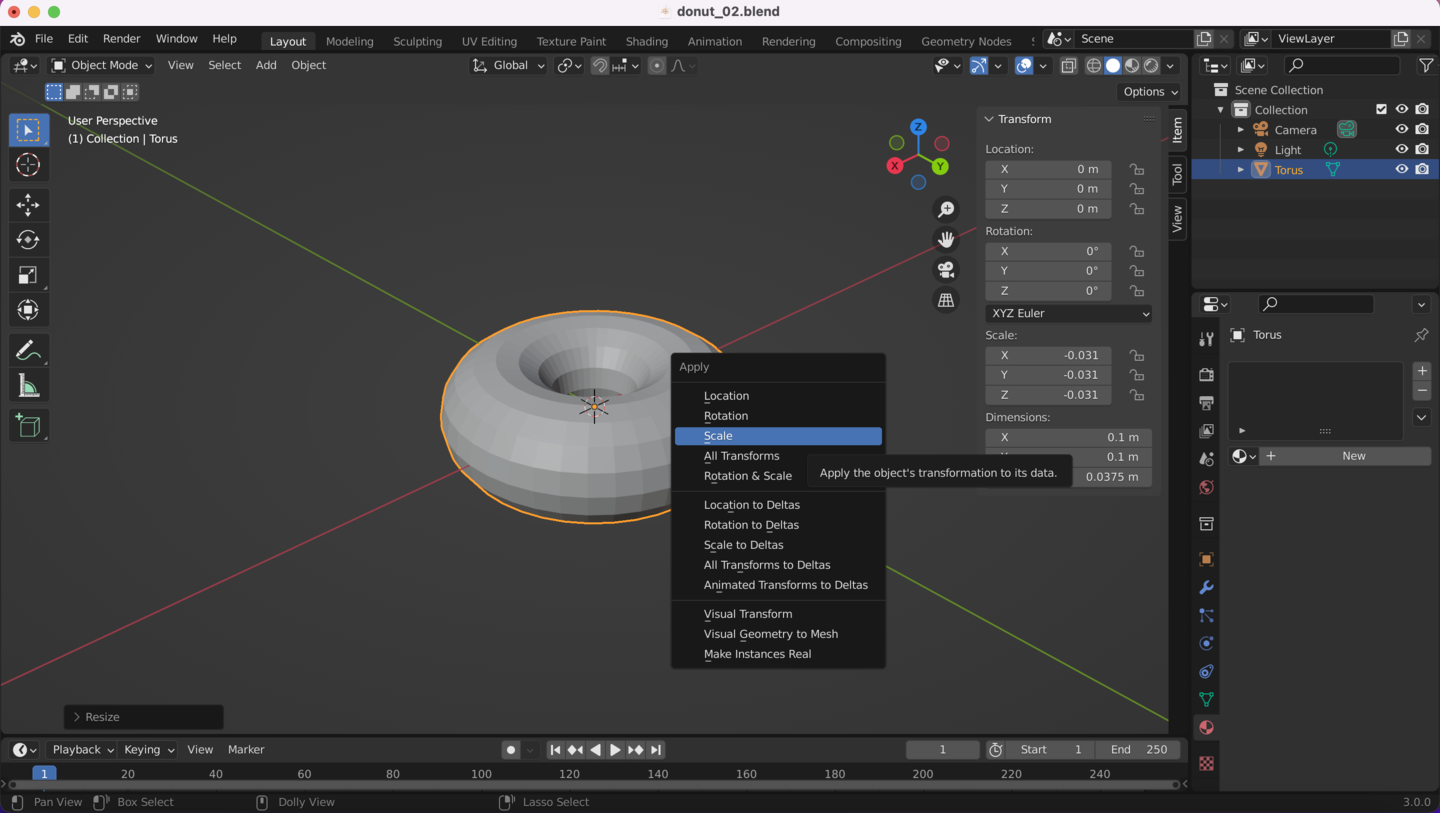Toggle lock on Location X
The image size is (1440, 813).
pyautogui.click(x=1137, y=169)
